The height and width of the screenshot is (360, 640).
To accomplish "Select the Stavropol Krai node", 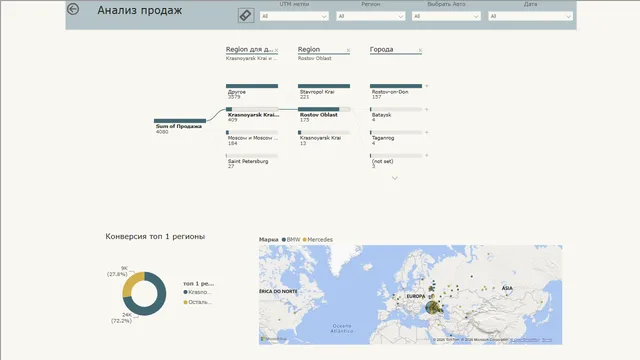I will point(324,91).
